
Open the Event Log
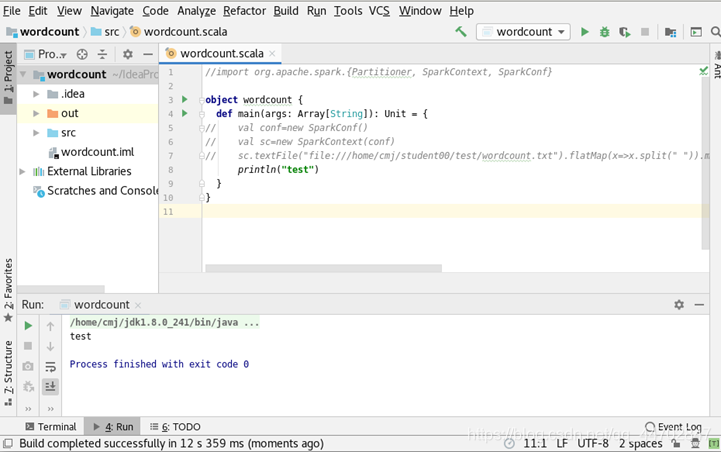pos(673,427)
